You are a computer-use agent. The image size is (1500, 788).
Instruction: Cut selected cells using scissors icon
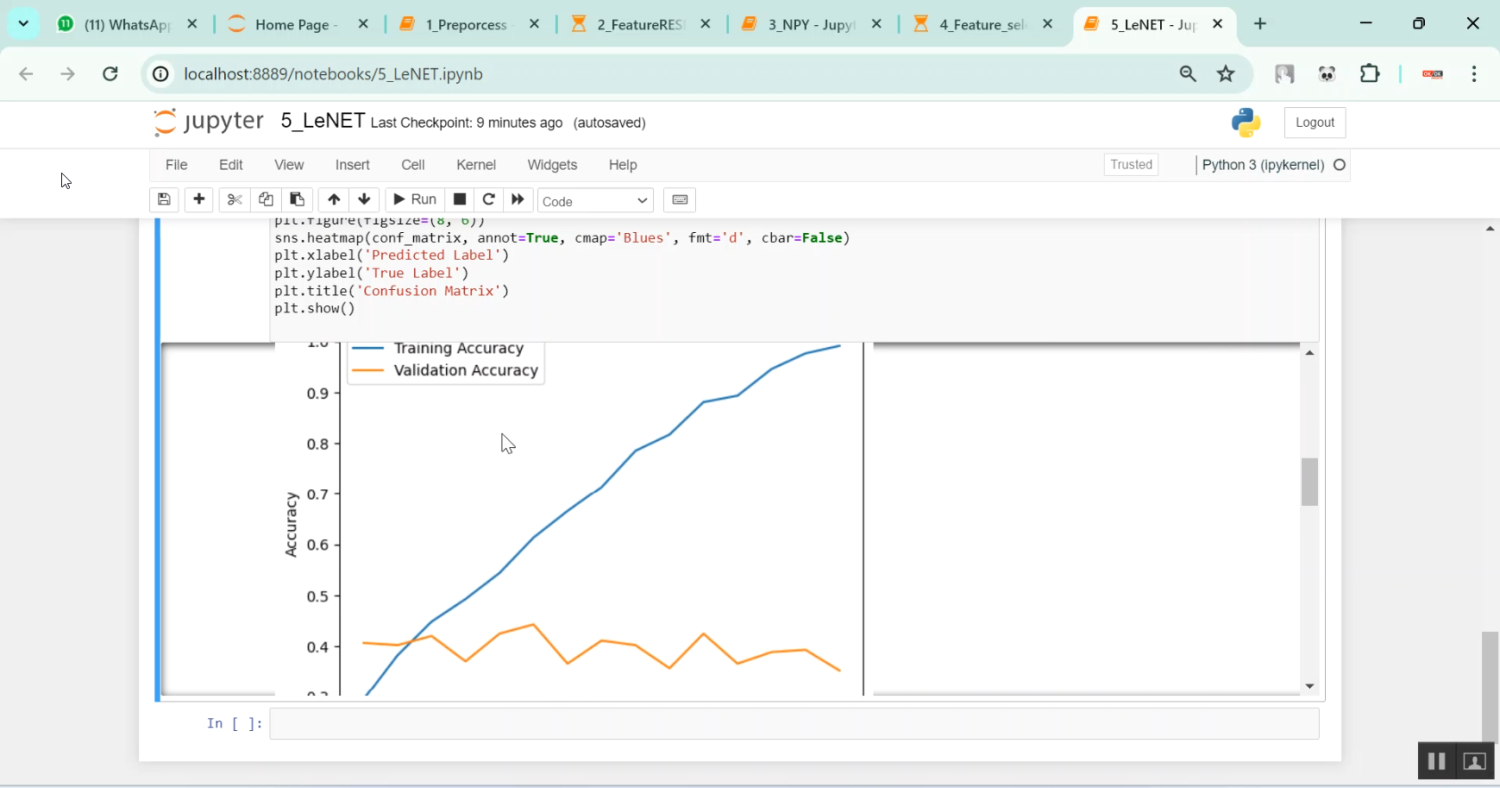point(234,200)
